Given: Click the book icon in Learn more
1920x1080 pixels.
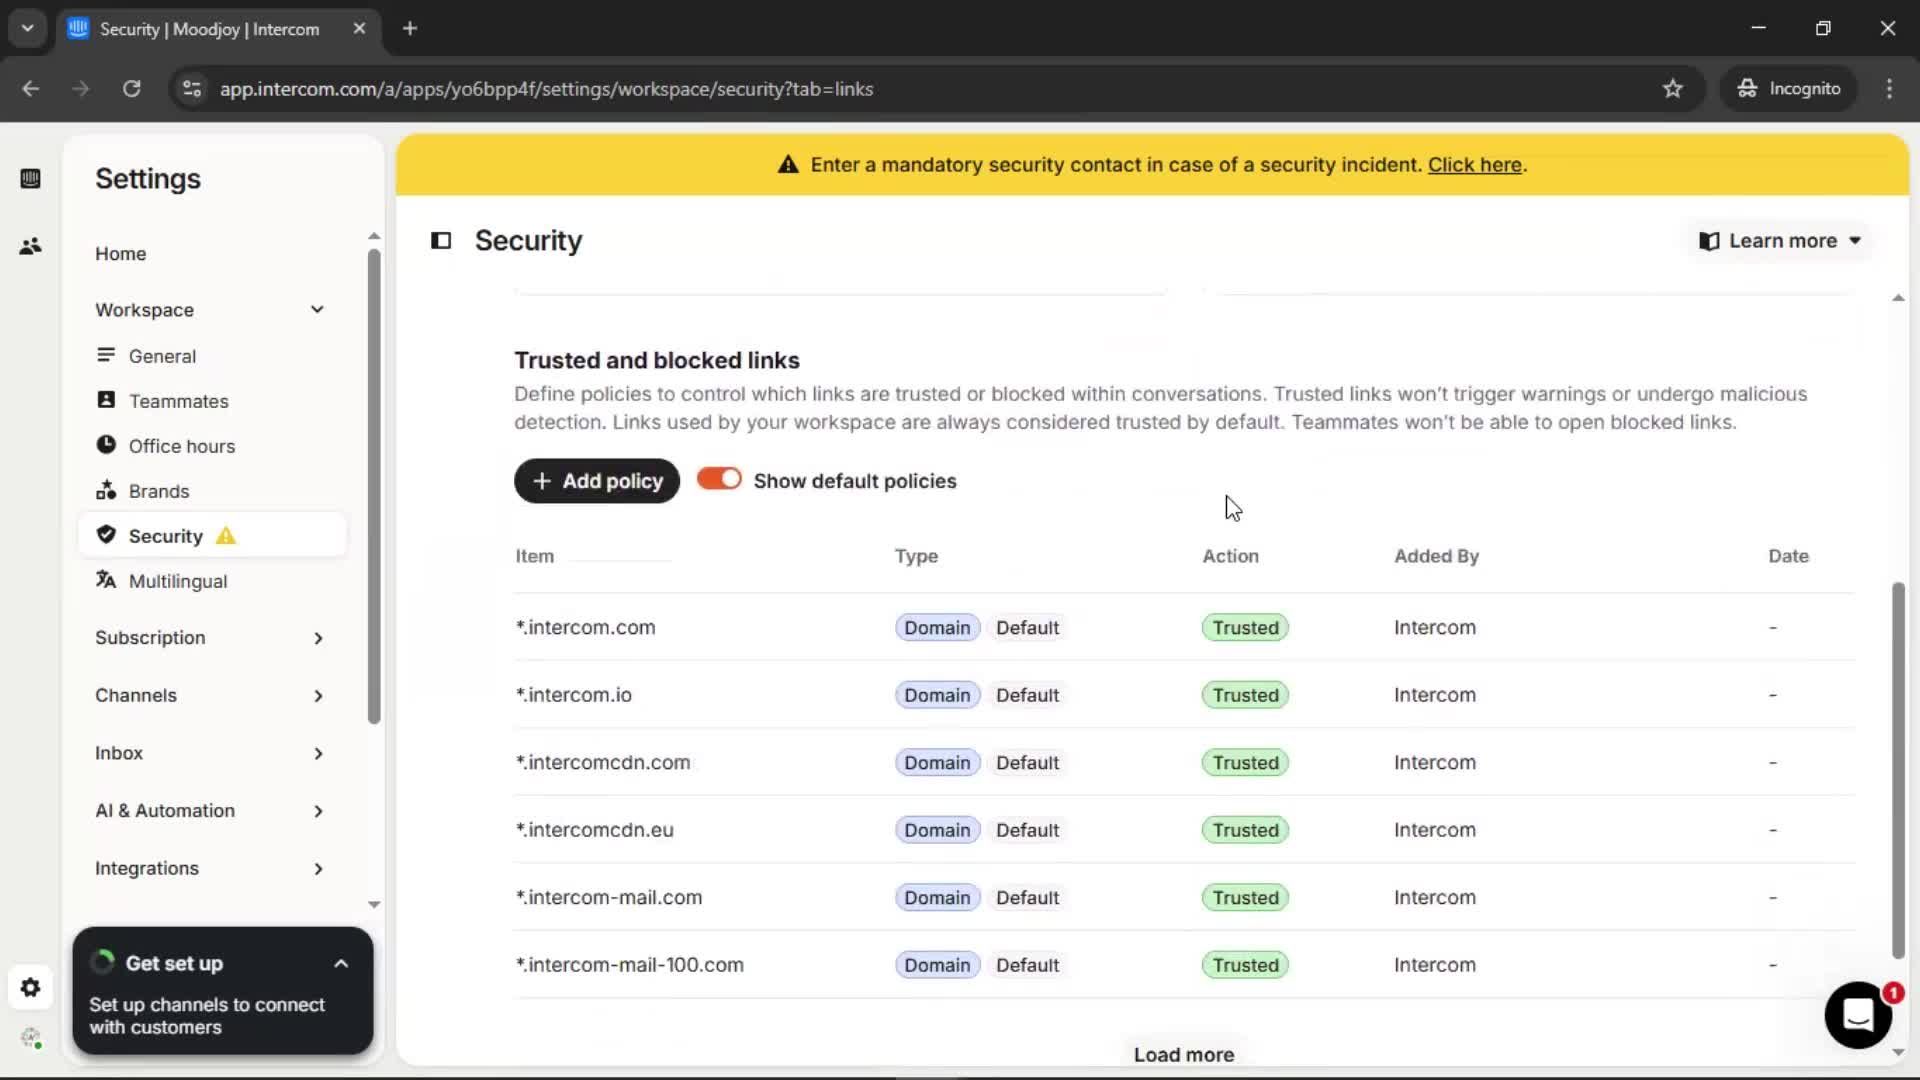Looking at the screenshot, I should [1709, 241].
